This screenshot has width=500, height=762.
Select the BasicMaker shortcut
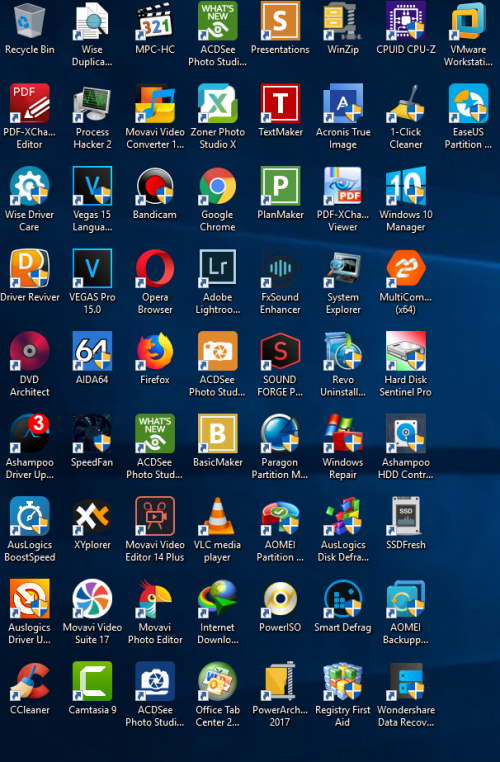click(x=217, y=433)
